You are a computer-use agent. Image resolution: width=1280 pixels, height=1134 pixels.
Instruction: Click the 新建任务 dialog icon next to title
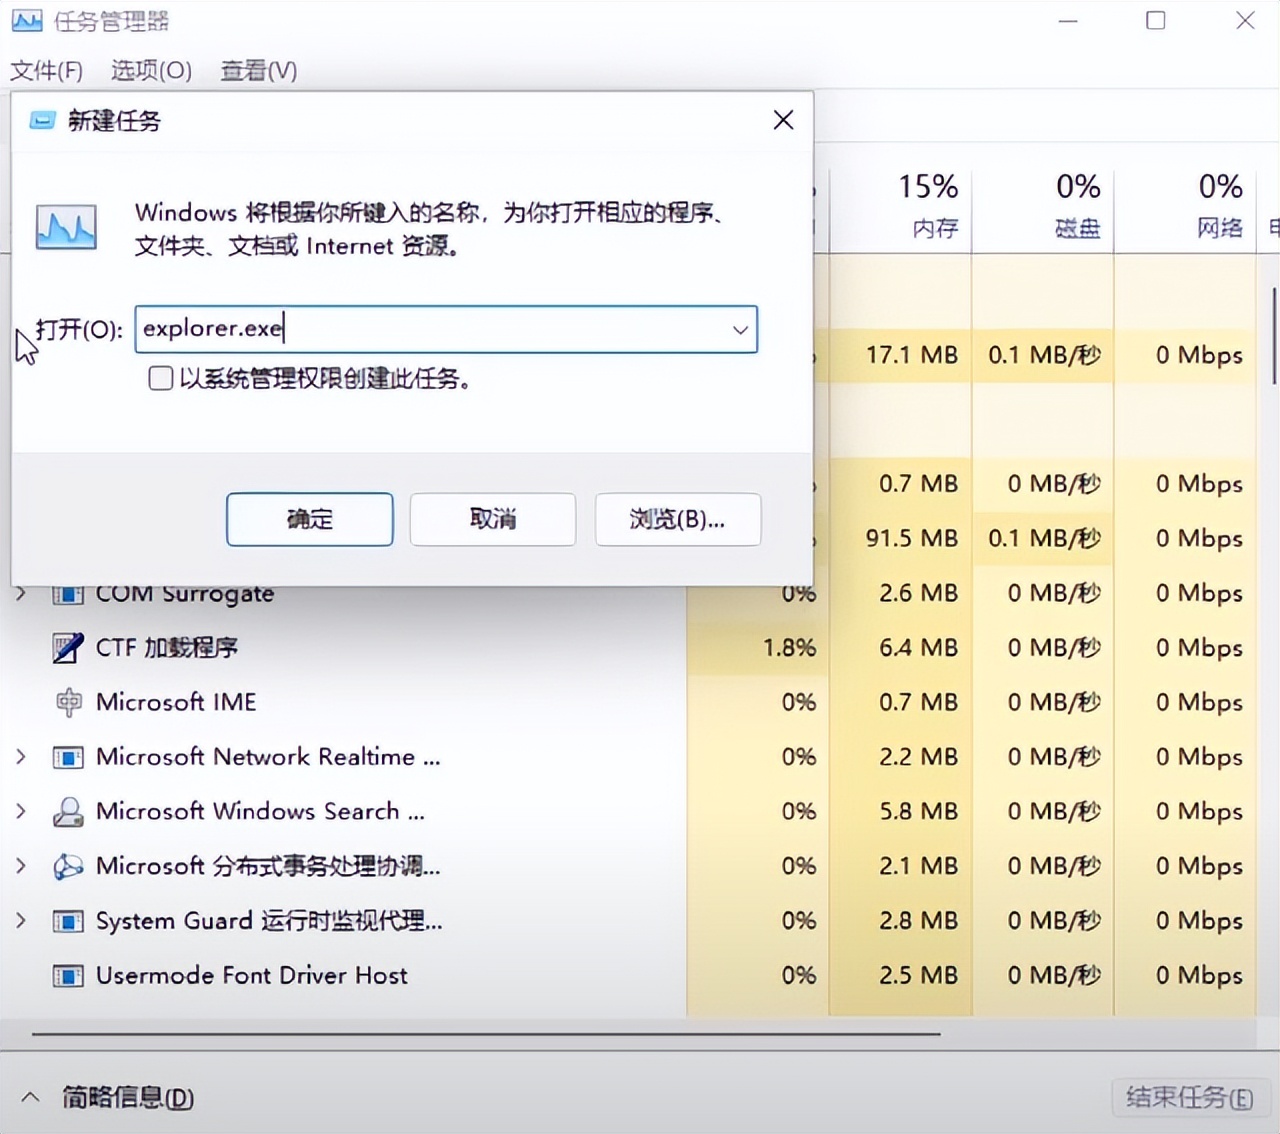(41, 120)
